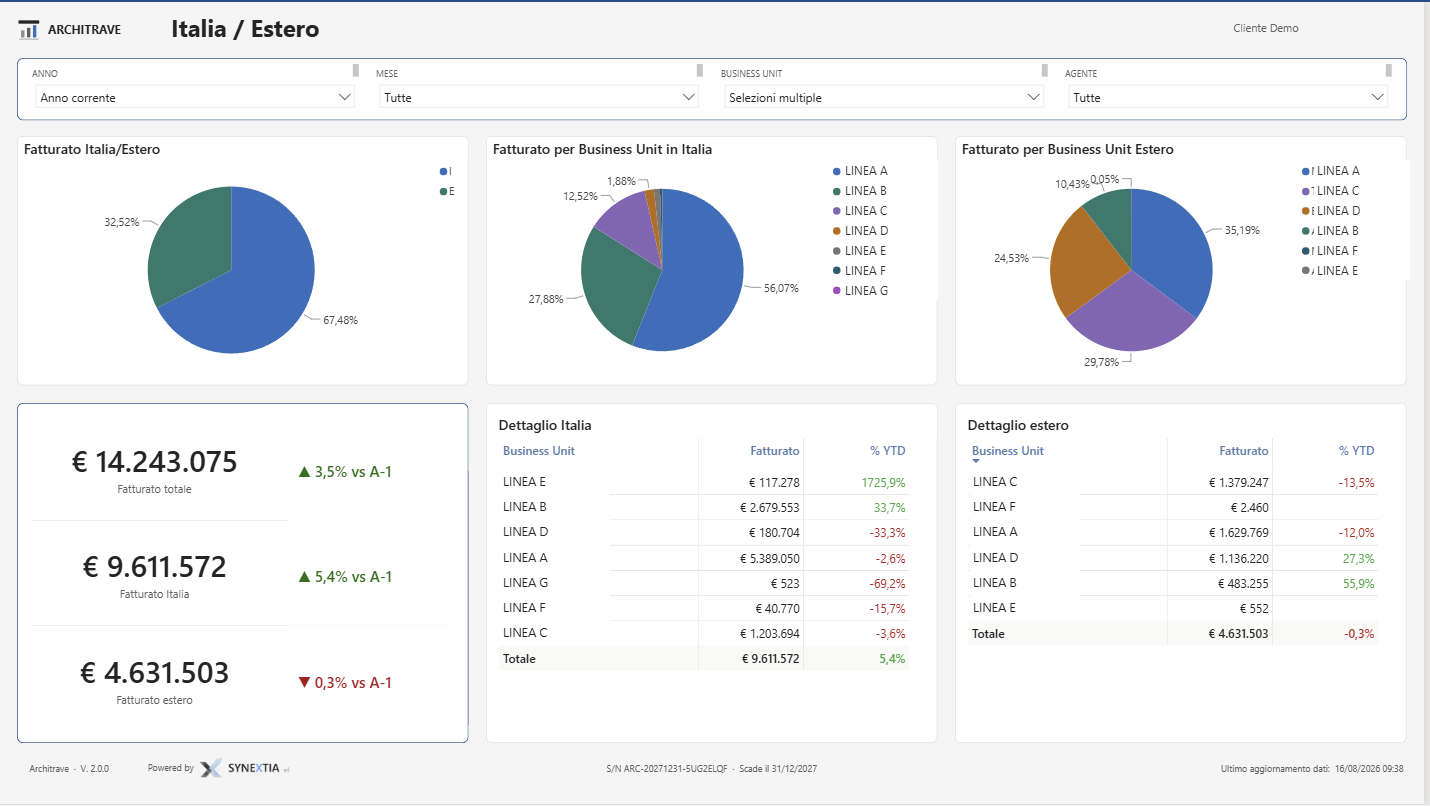Click the 55,9% value in Dettaglio estero
The image size is (1430, 806).
pyautogui.click(x=1358, y=583)
